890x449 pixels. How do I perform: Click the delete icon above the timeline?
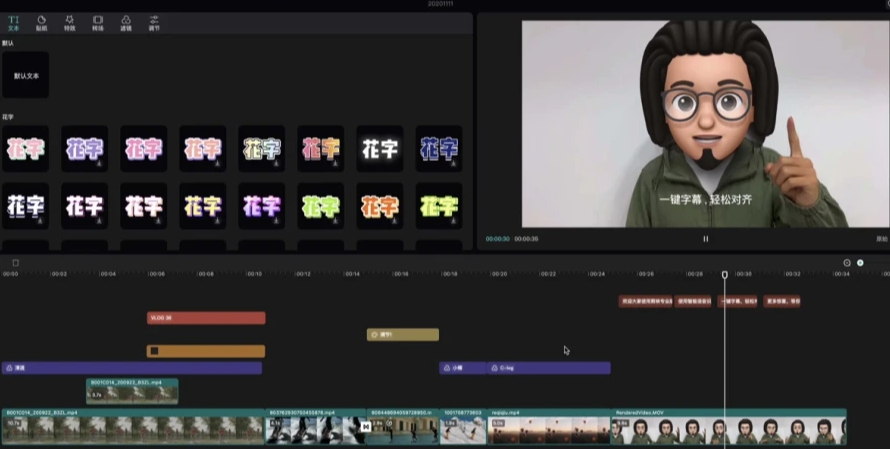point(15,263)
